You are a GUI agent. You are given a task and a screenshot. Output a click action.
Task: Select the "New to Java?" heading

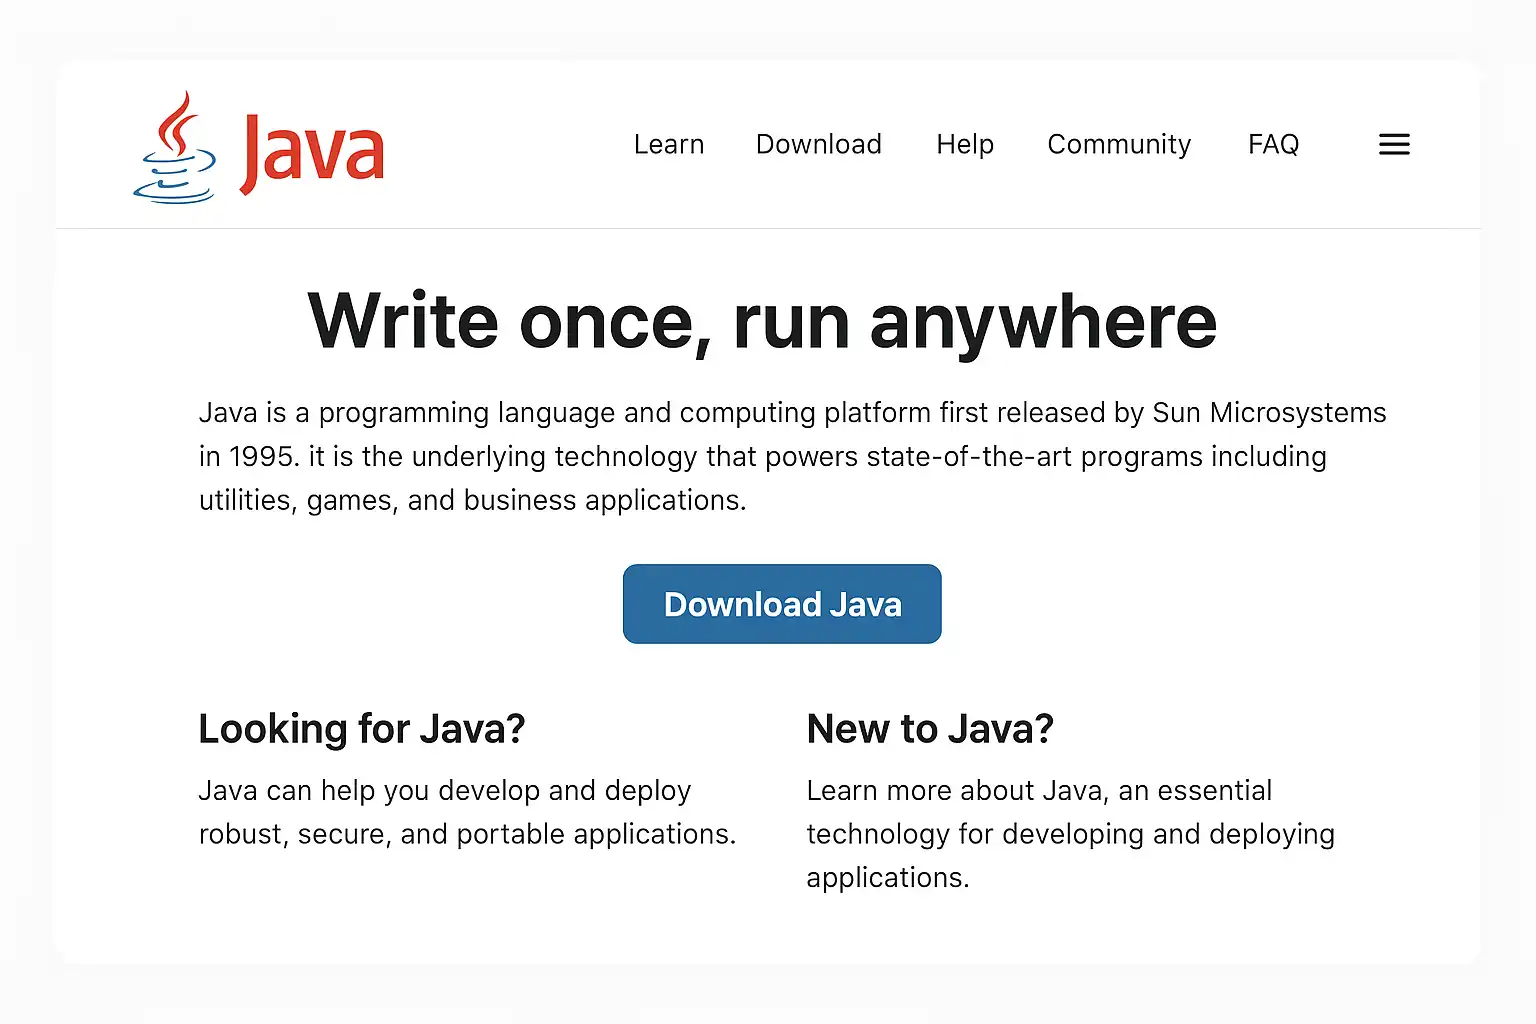tap(930, 729)
